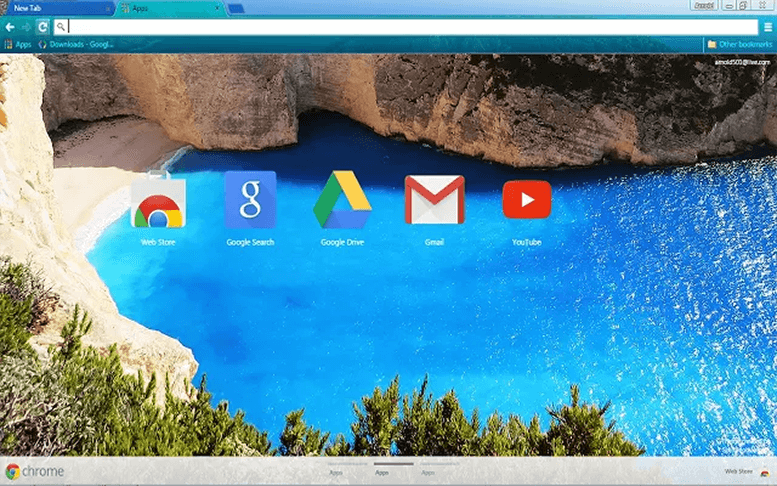Launch the Google Search app
Screen dimensions: 777x486
[250, 200]
